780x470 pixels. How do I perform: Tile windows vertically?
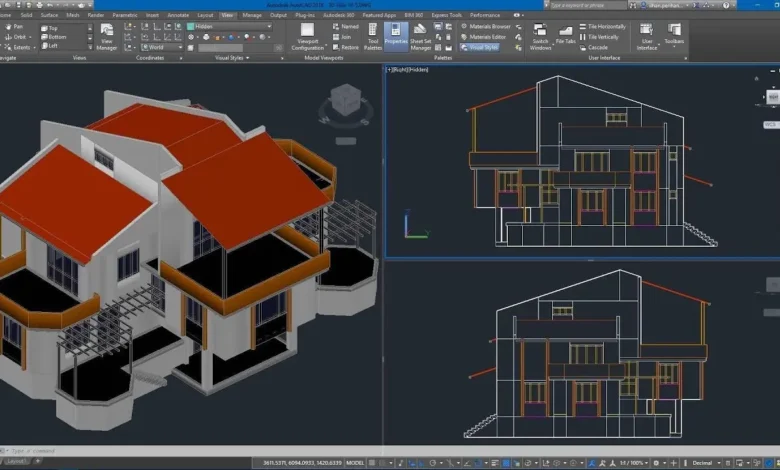(599, 37)
